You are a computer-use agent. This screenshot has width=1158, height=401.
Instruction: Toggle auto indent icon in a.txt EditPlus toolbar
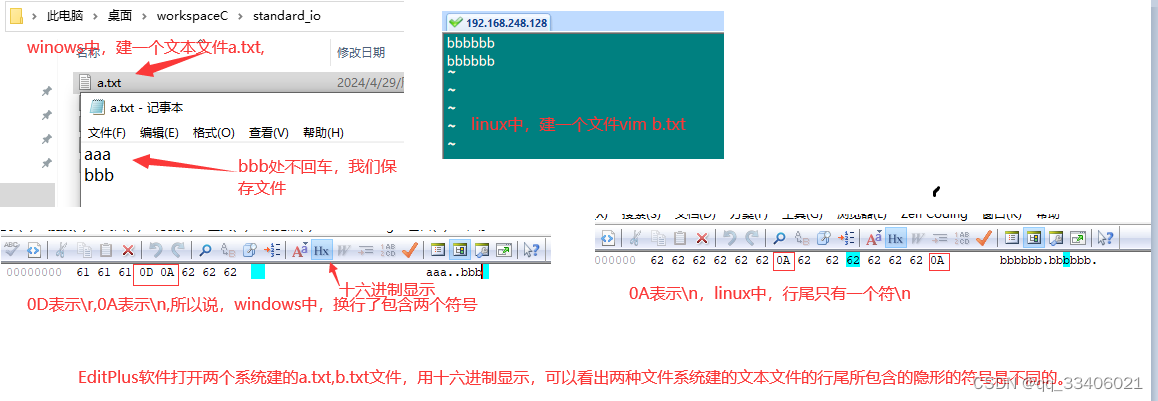[366, 250]
